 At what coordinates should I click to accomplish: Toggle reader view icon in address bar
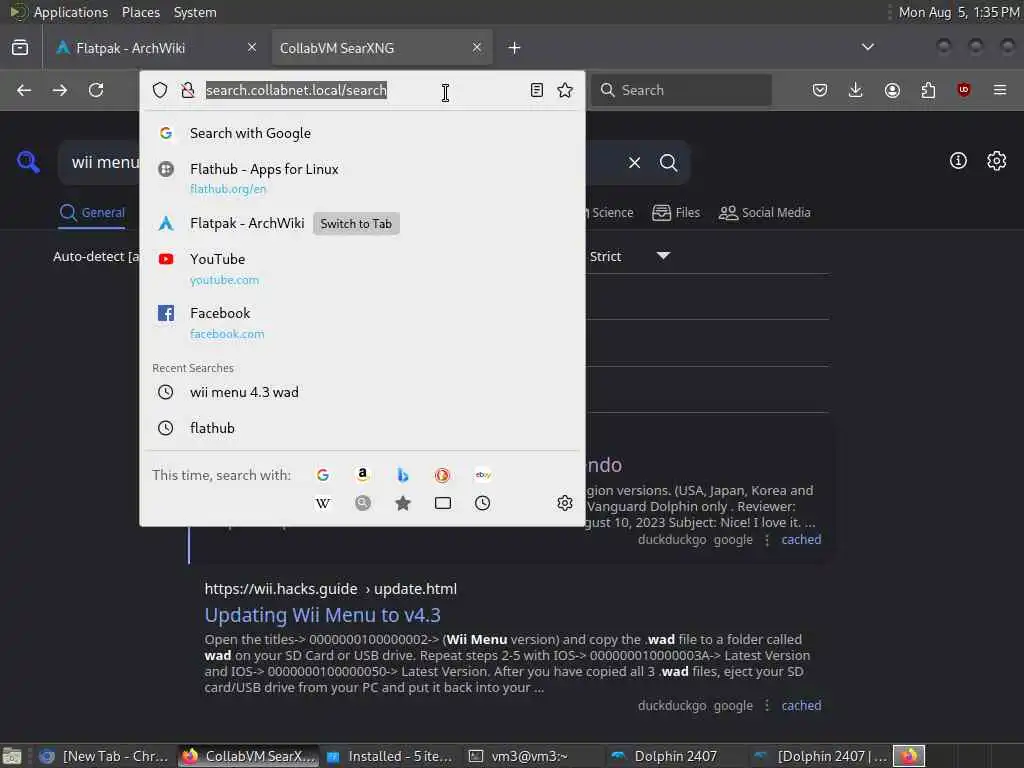click(x=537, y=90)
